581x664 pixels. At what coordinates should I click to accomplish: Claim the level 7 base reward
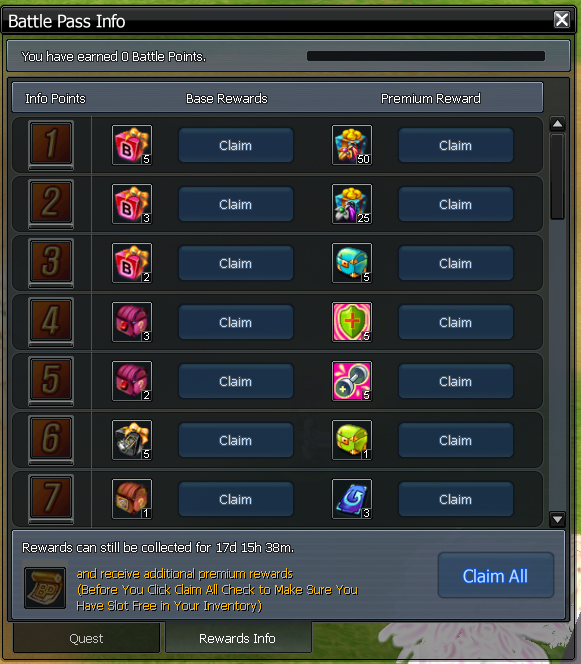click(x=235, y=499)
